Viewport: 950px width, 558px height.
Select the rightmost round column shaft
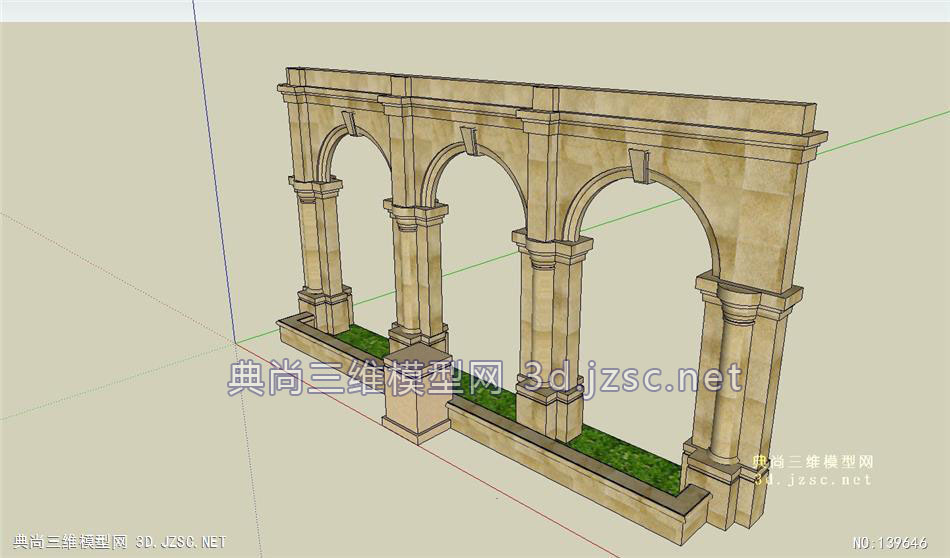(730, 389)
